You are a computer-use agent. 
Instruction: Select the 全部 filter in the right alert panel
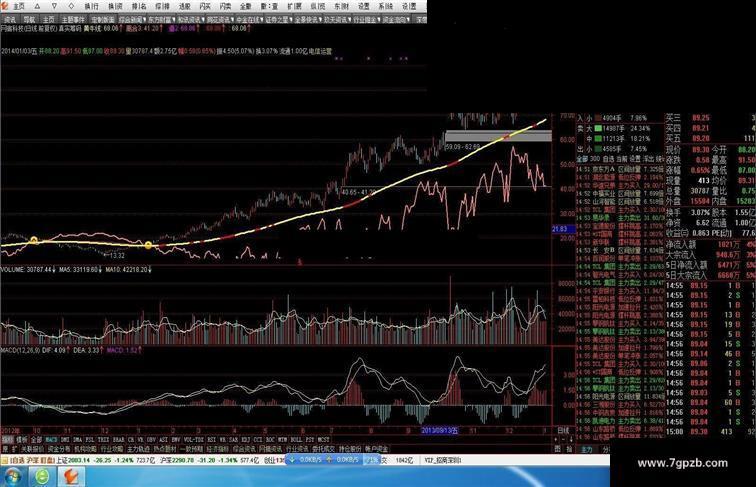pos(582,159)
